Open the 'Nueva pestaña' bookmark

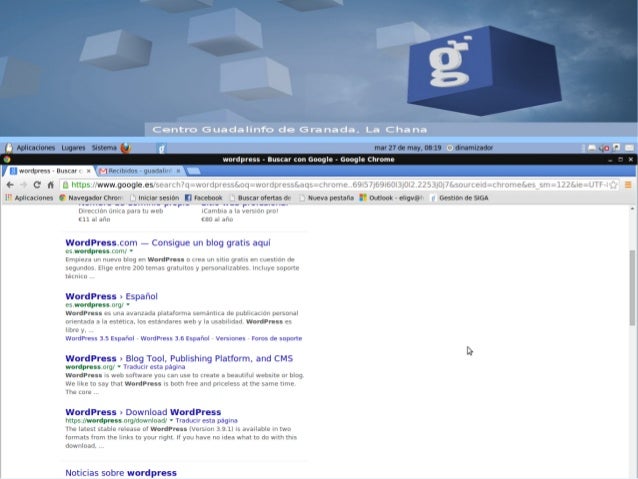326,198
